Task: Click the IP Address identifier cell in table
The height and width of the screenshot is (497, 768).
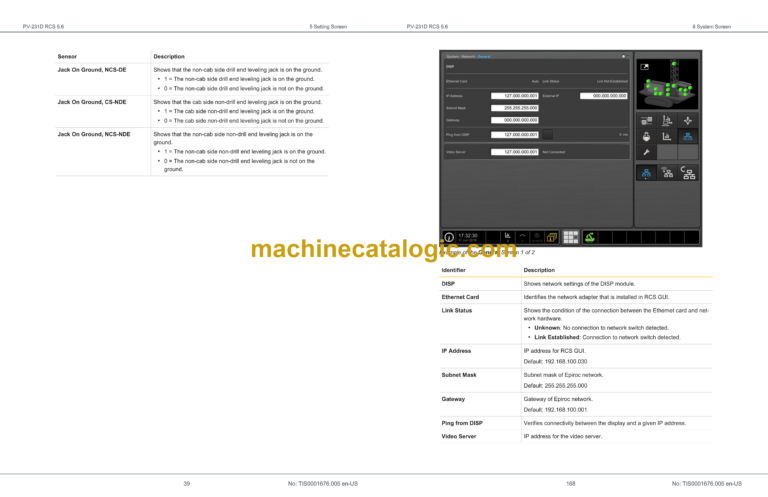Action: (456, 351)
